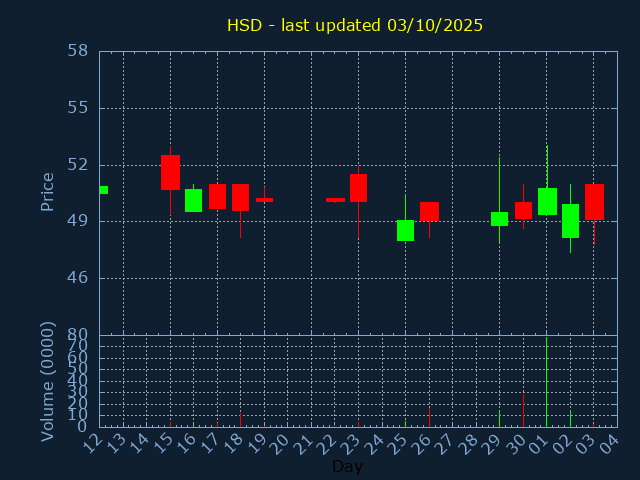
Task: Click the small green candle at day 12
Action: 103,190
